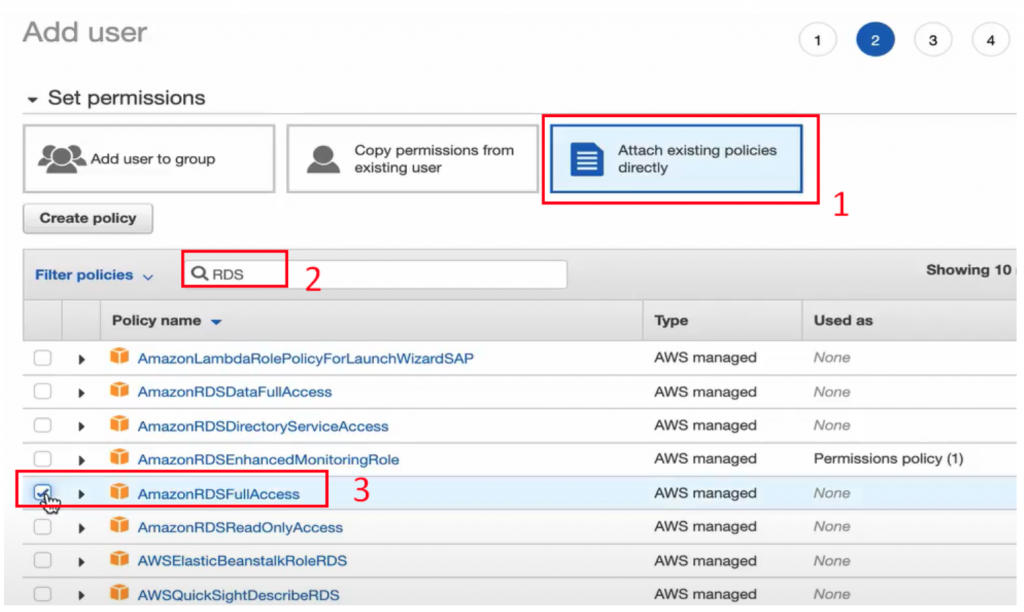Click the policy cube icon for AmazonLambdaRolePolicyForLaunchWizardSAP
1024x612 pixels.
pos(120,356)
